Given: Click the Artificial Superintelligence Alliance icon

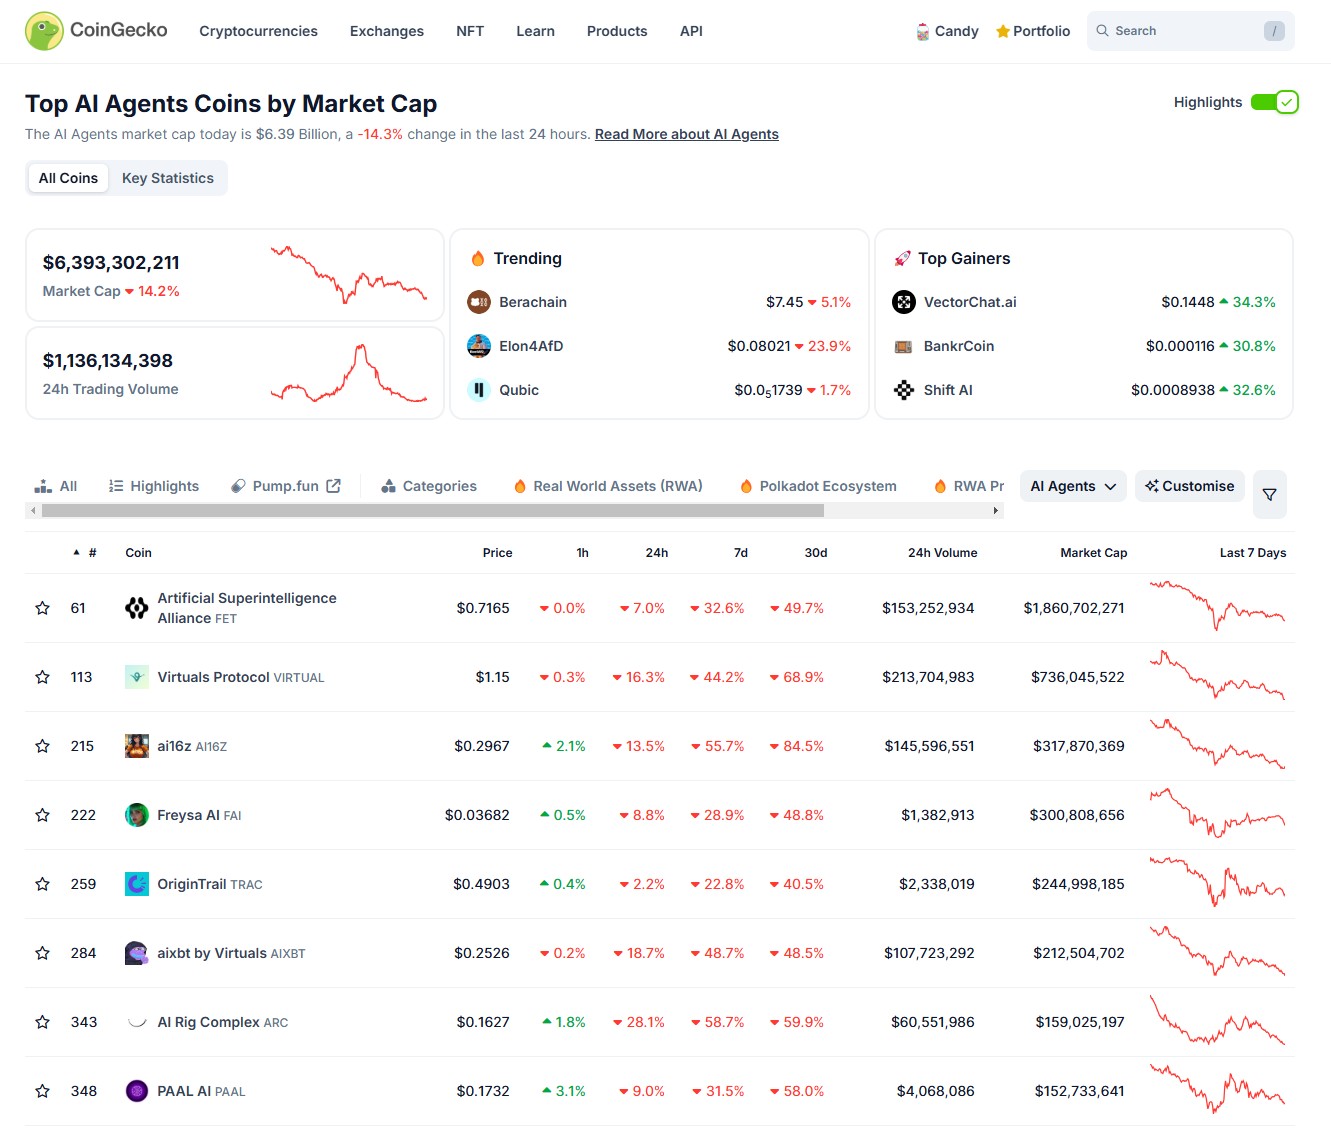Looking at the screenshot, I should tap(137, 608).
